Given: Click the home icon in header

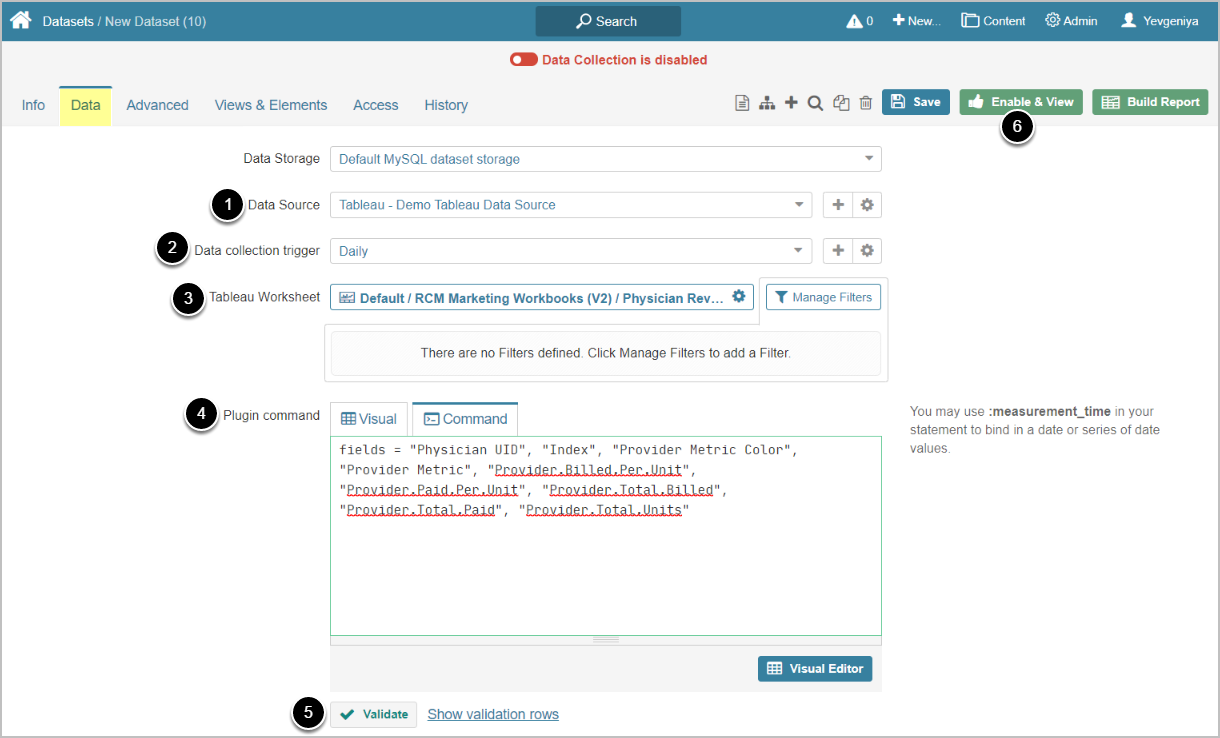Looking at the screenshot, I should (x=21, y=20).
